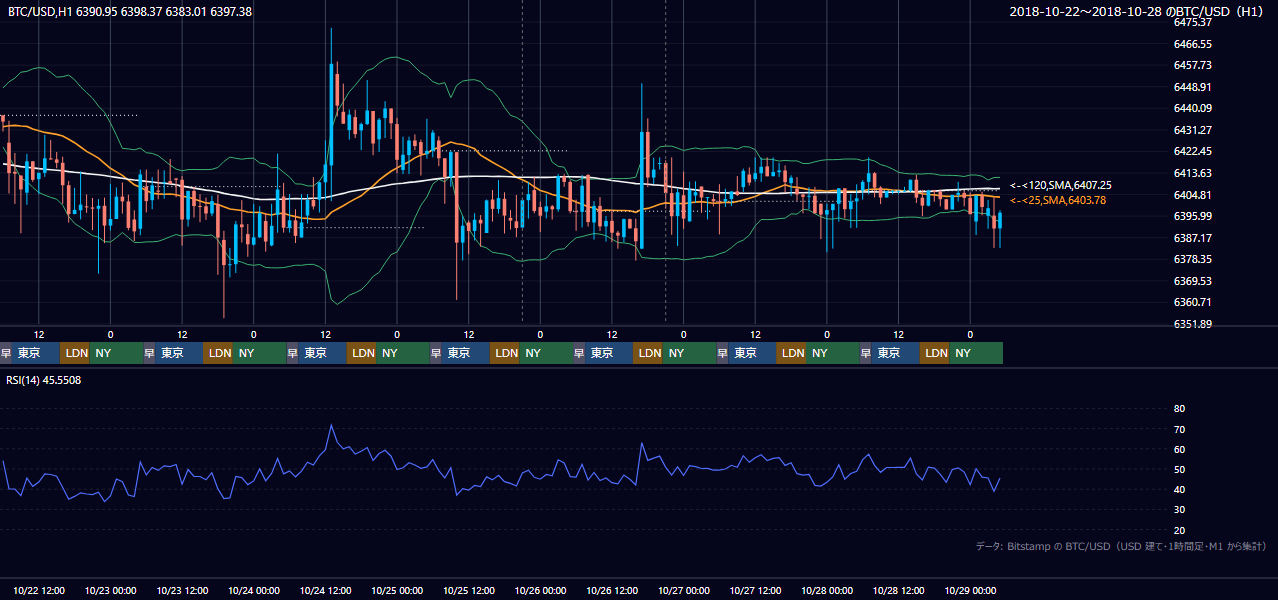
Task: Click price axis label 6360.71
Action: pyautogui.click(x=1193, y=302)
